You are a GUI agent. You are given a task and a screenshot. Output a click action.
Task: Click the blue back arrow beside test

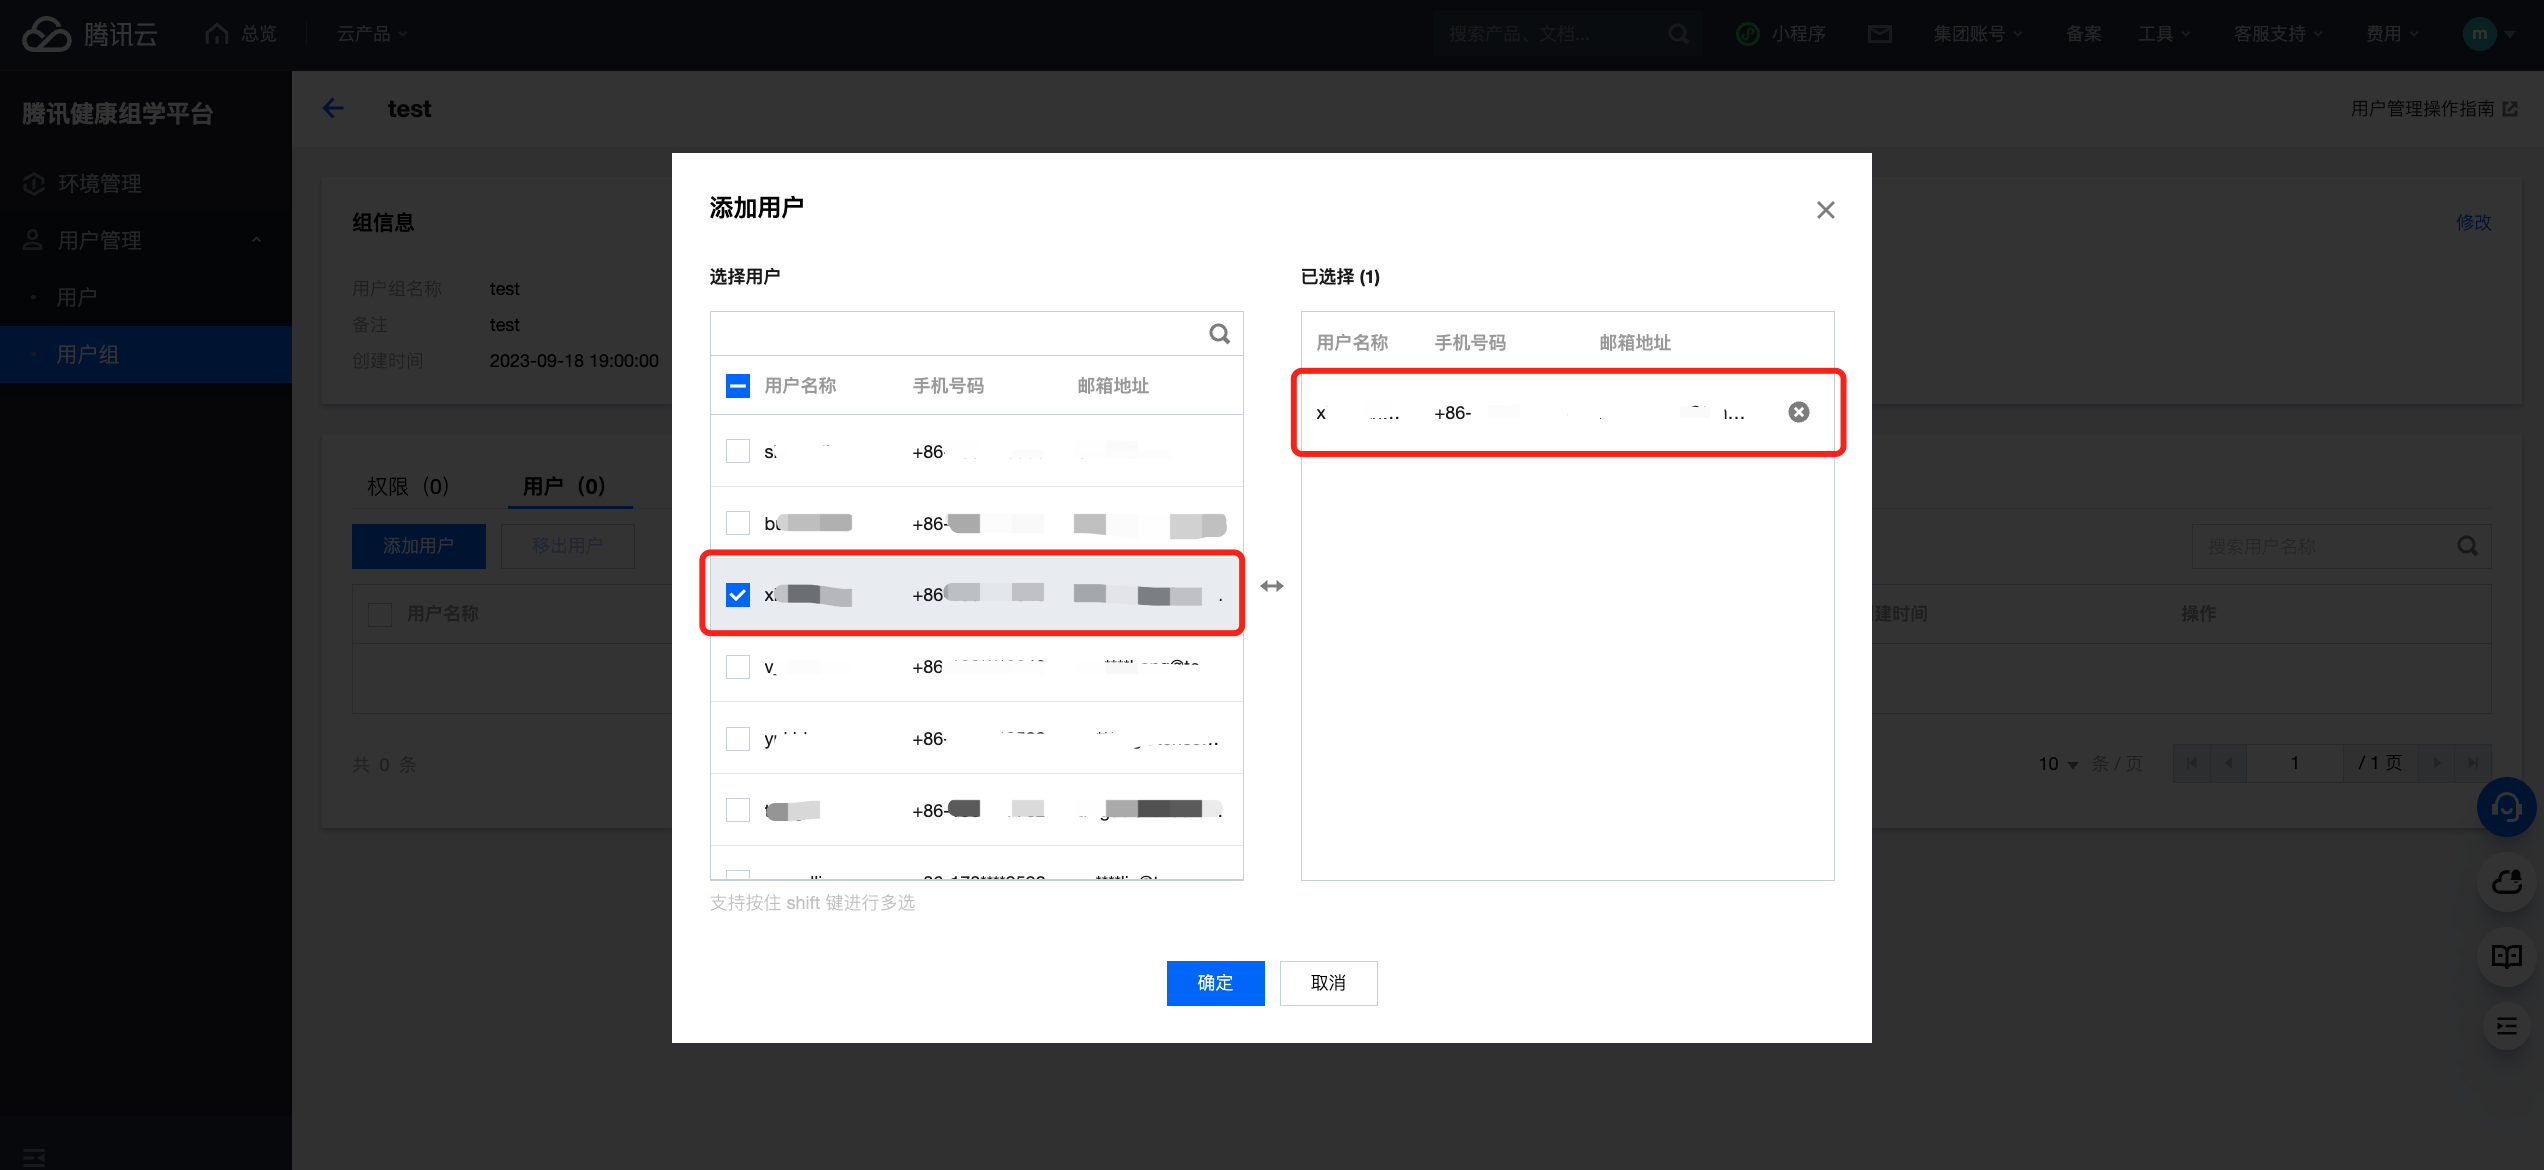333,109
